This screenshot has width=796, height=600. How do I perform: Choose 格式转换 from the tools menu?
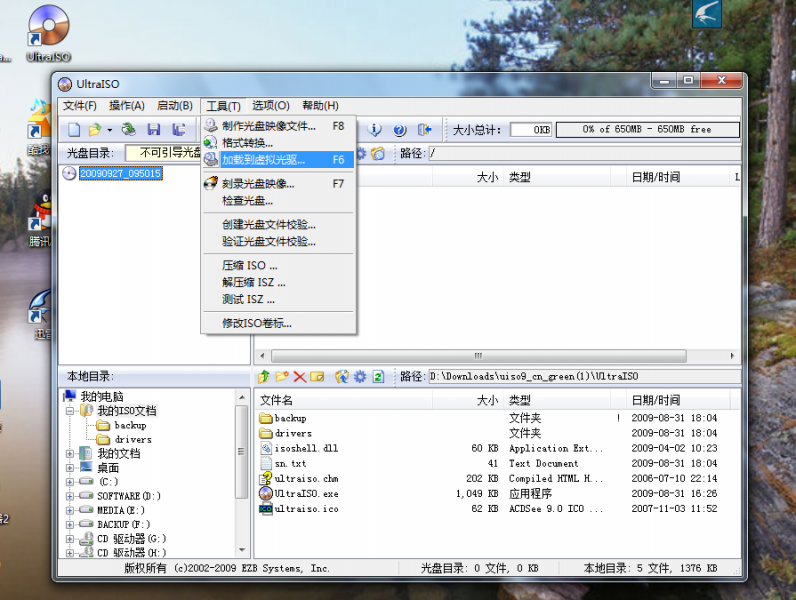click(278, 143)
